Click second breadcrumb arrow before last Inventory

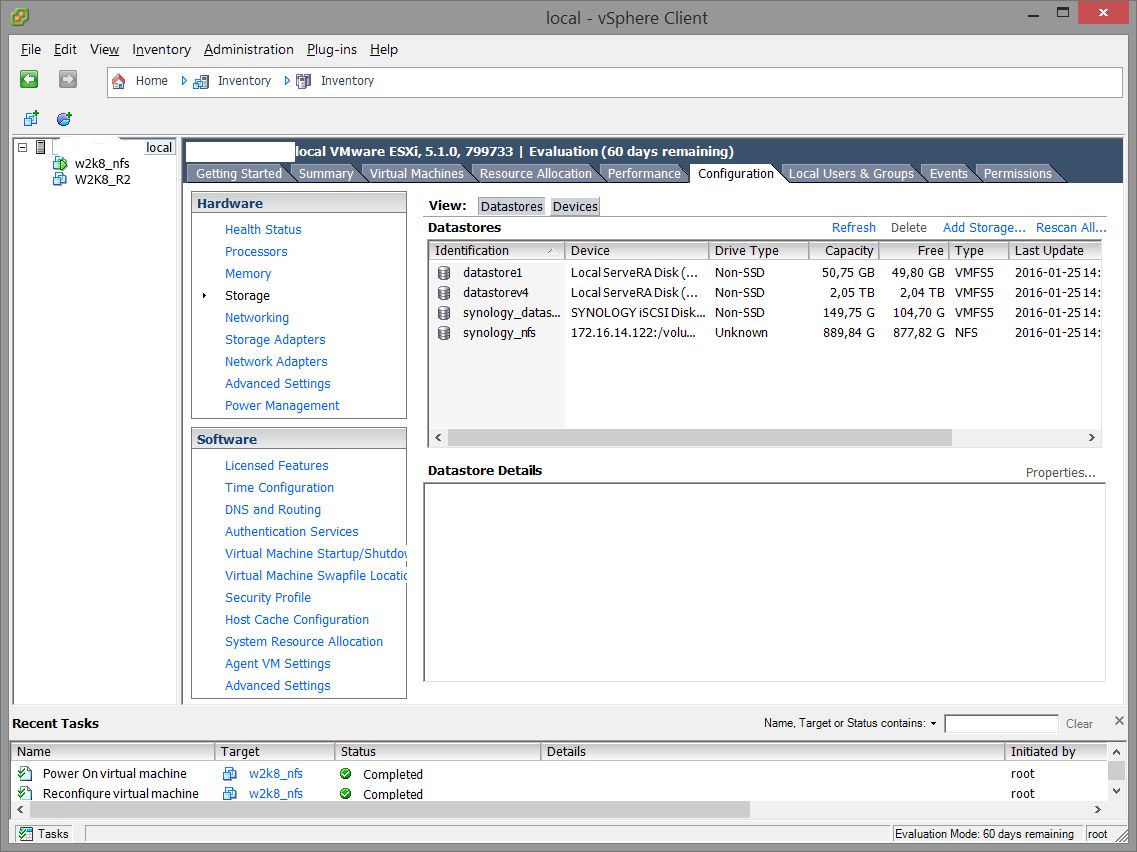287,81
